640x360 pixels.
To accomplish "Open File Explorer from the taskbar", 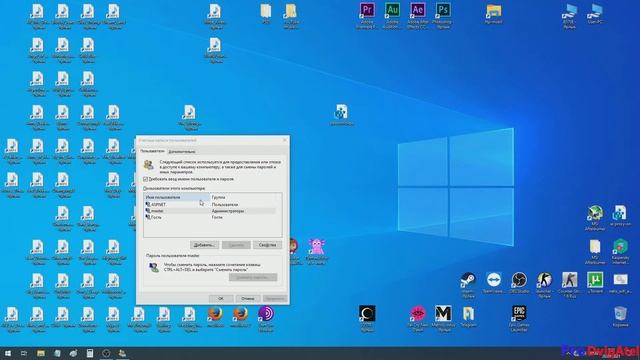I will tap(41, 353).
